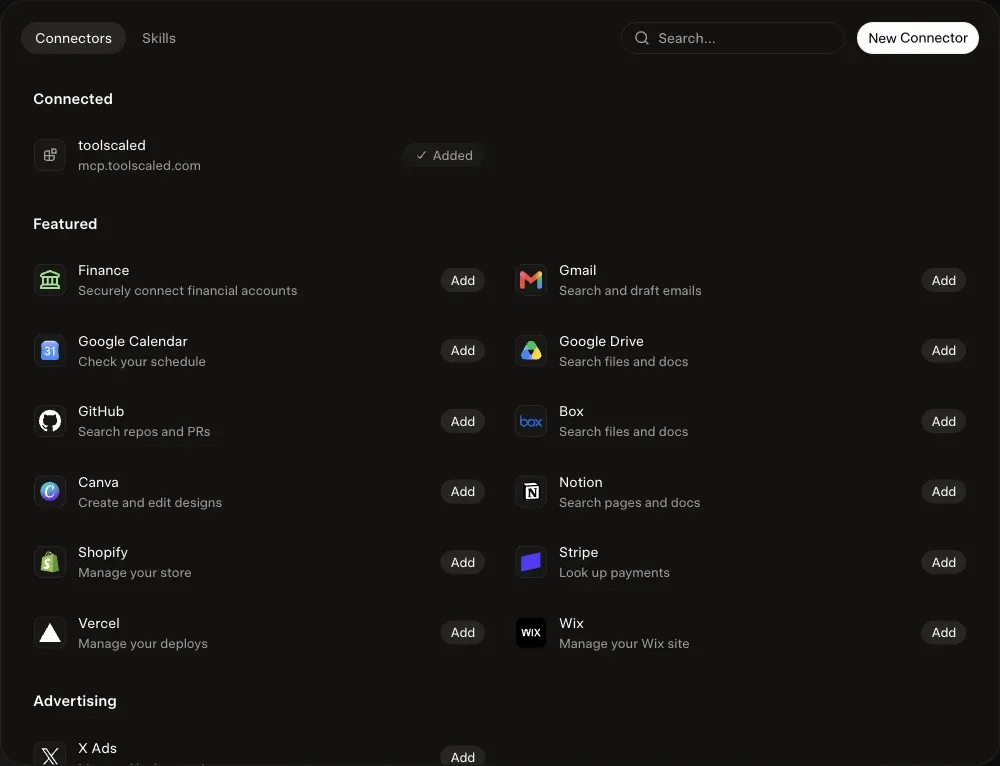Click the toolscaled connector icon
Viewport: 1000px width, 766px height.
pyautogui.click(x=50, y=155)
